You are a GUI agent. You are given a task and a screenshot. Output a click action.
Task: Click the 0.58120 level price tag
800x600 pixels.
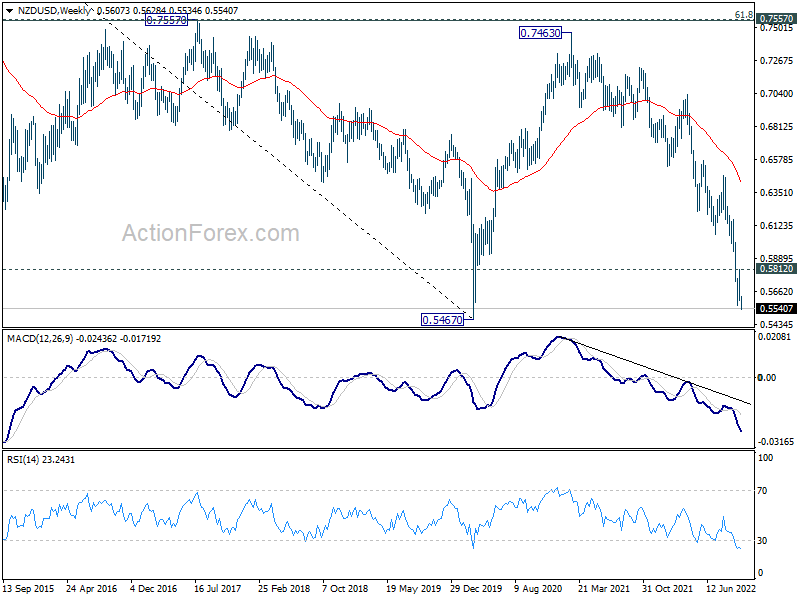[x=777, y=269]
